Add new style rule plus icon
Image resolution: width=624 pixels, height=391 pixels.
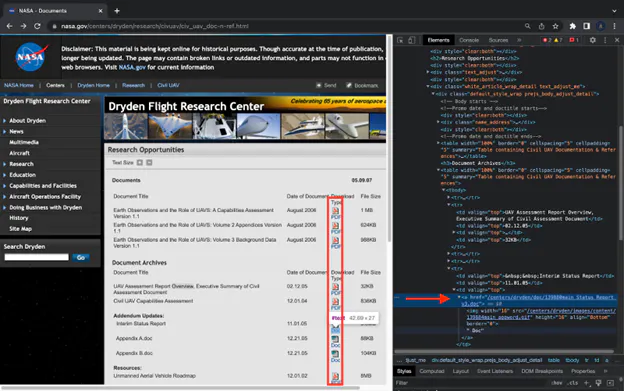(x=586, y=383)
